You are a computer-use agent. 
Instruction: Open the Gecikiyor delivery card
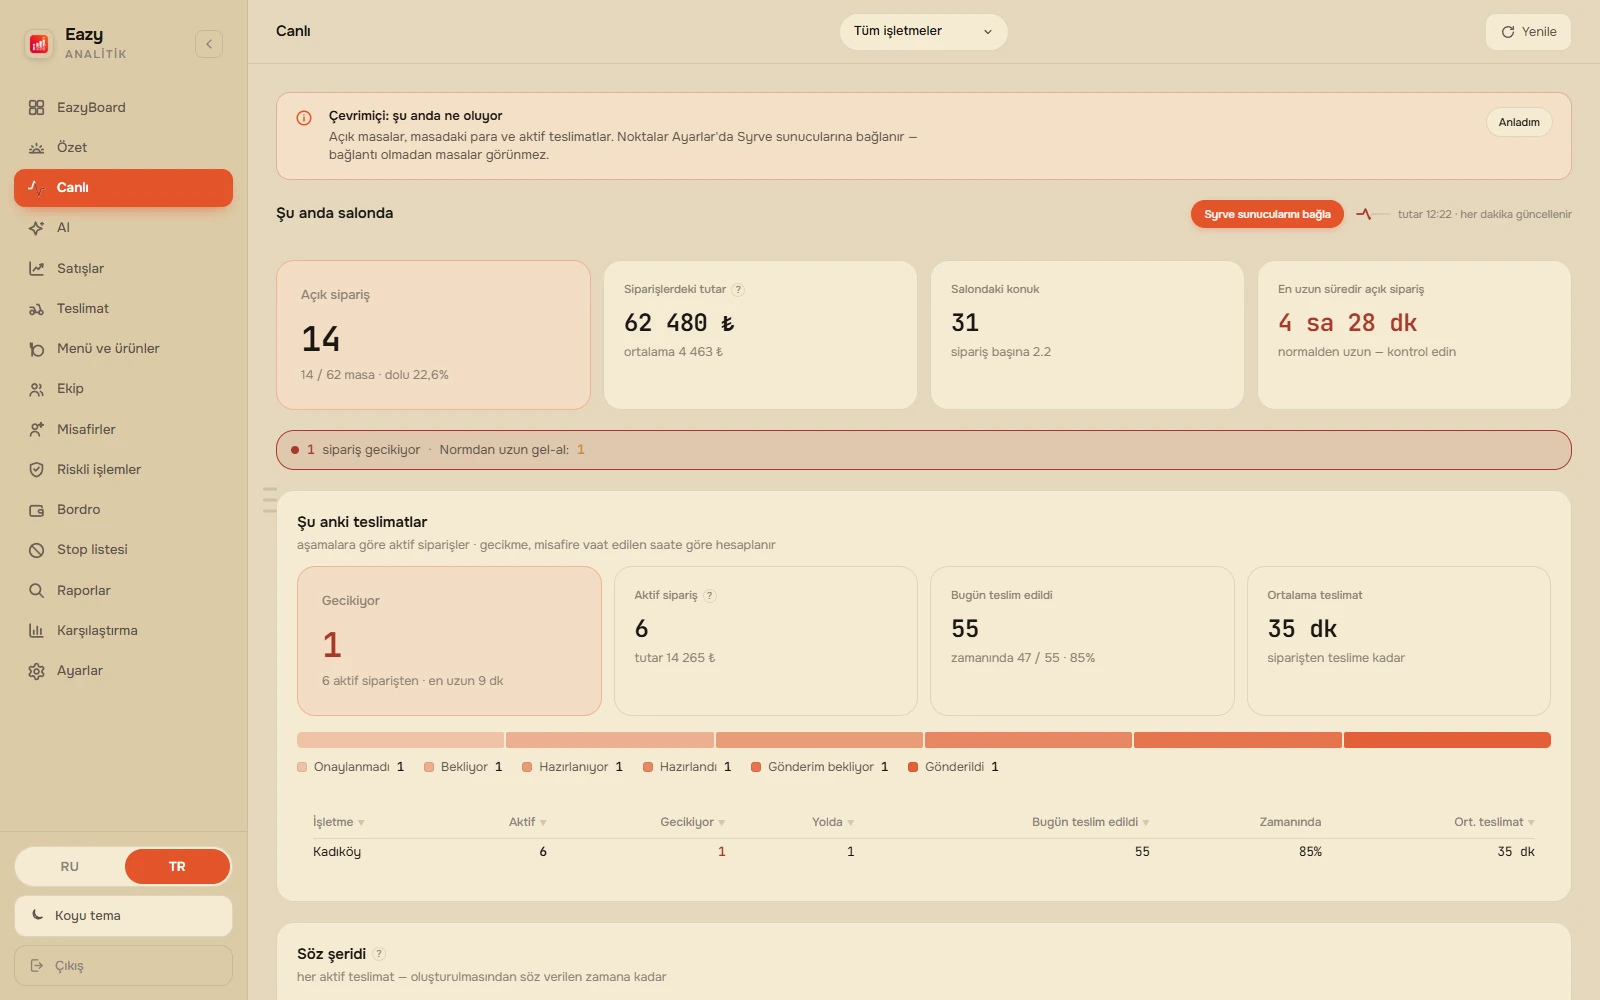(x=449, y=641)
